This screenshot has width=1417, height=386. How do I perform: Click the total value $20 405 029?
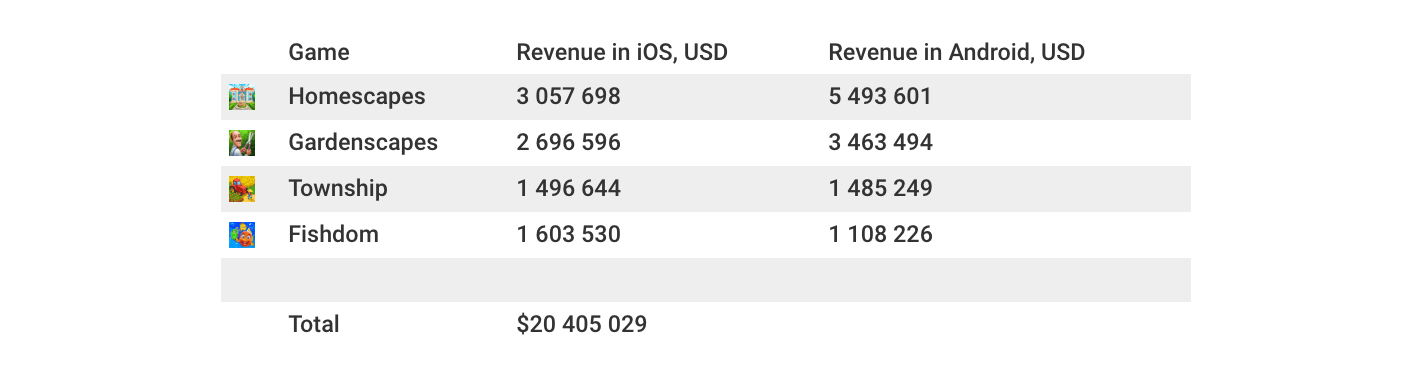(582, 325)
